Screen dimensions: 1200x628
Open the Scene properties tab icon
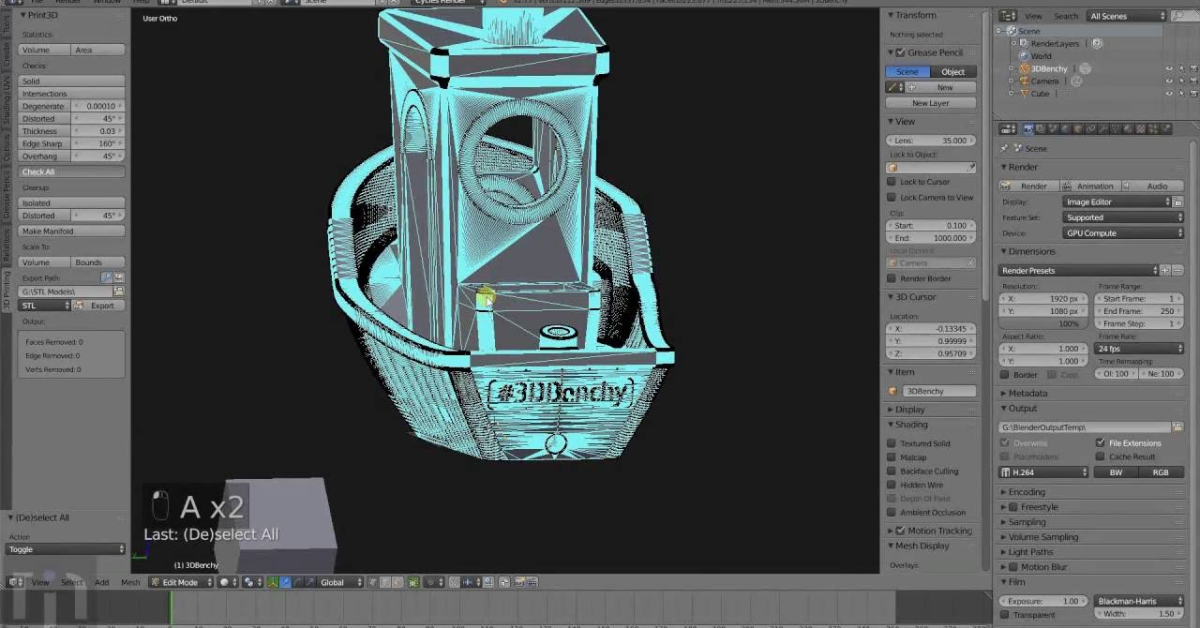point(1052,129)
